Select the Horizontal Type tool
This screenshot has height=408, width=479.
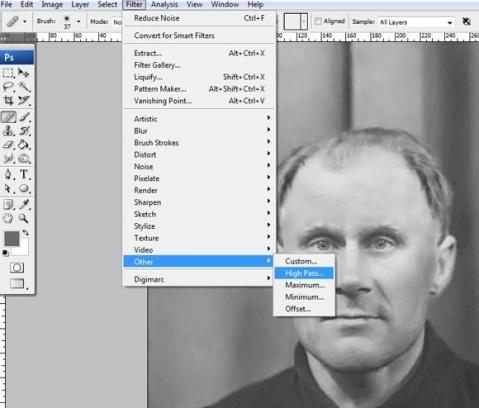coord(24,174)
